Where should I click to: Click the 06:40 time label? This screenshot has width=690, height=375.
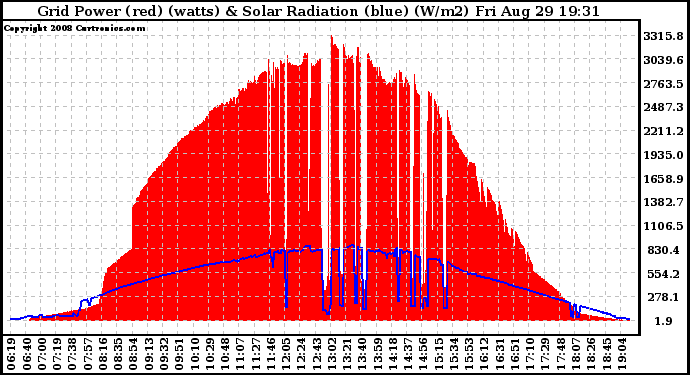26,354
